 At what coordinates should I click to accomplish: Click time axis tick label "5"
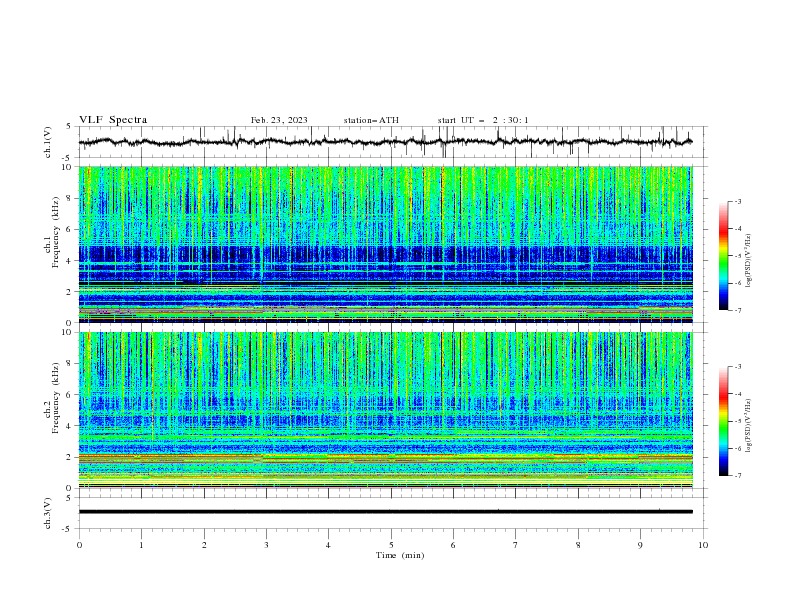[x=391, y=545]
